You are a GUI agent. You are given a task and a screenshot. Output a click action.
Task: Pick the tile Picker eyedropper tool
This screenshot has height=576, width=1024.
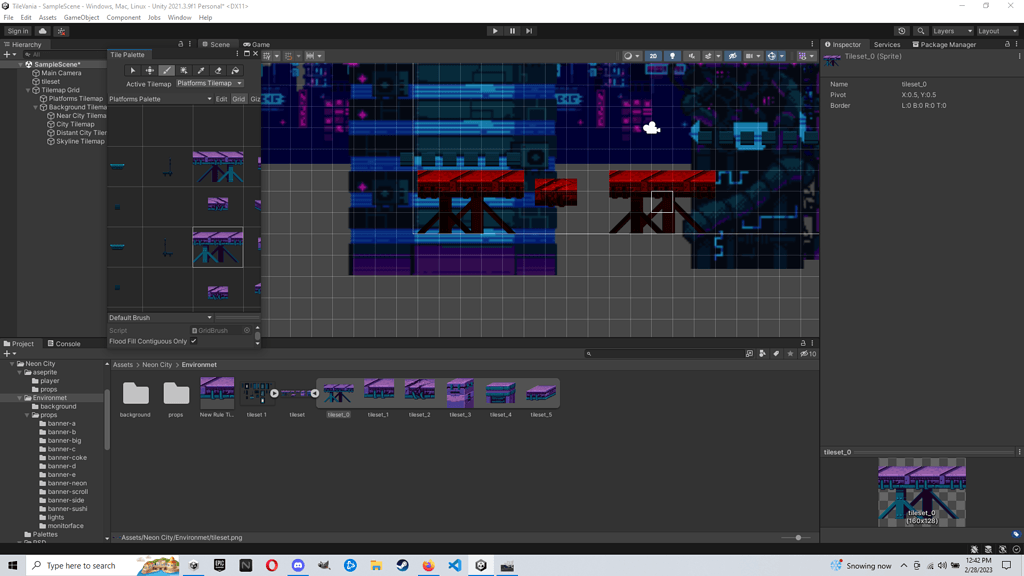(x=201, y=70)
